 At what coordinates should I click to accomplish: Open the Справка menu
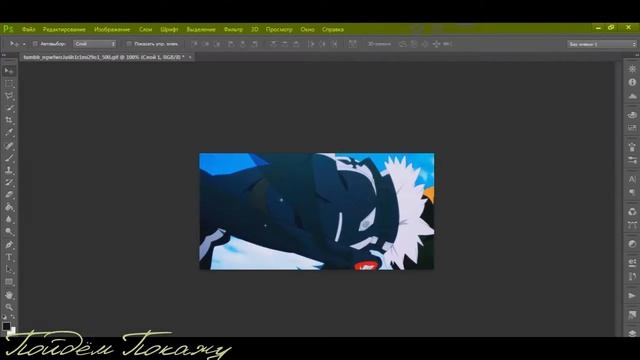pyautogui.click(x=333, y=29)
